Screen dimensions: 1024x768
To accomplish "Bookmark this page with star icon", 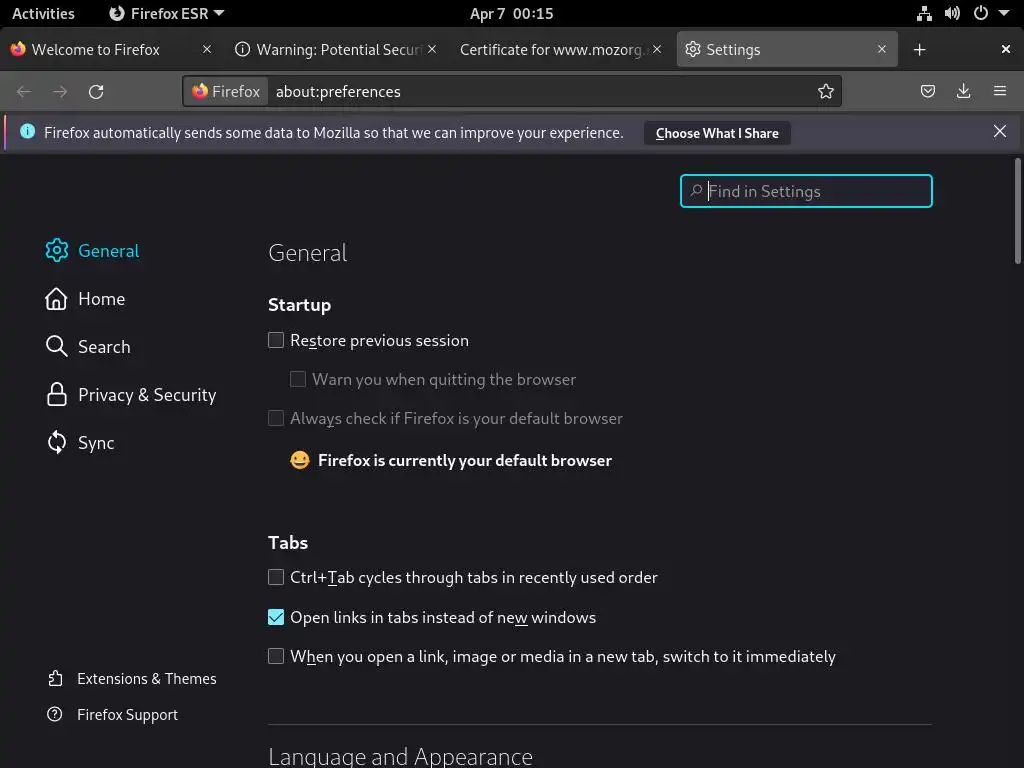I will 826,92.
